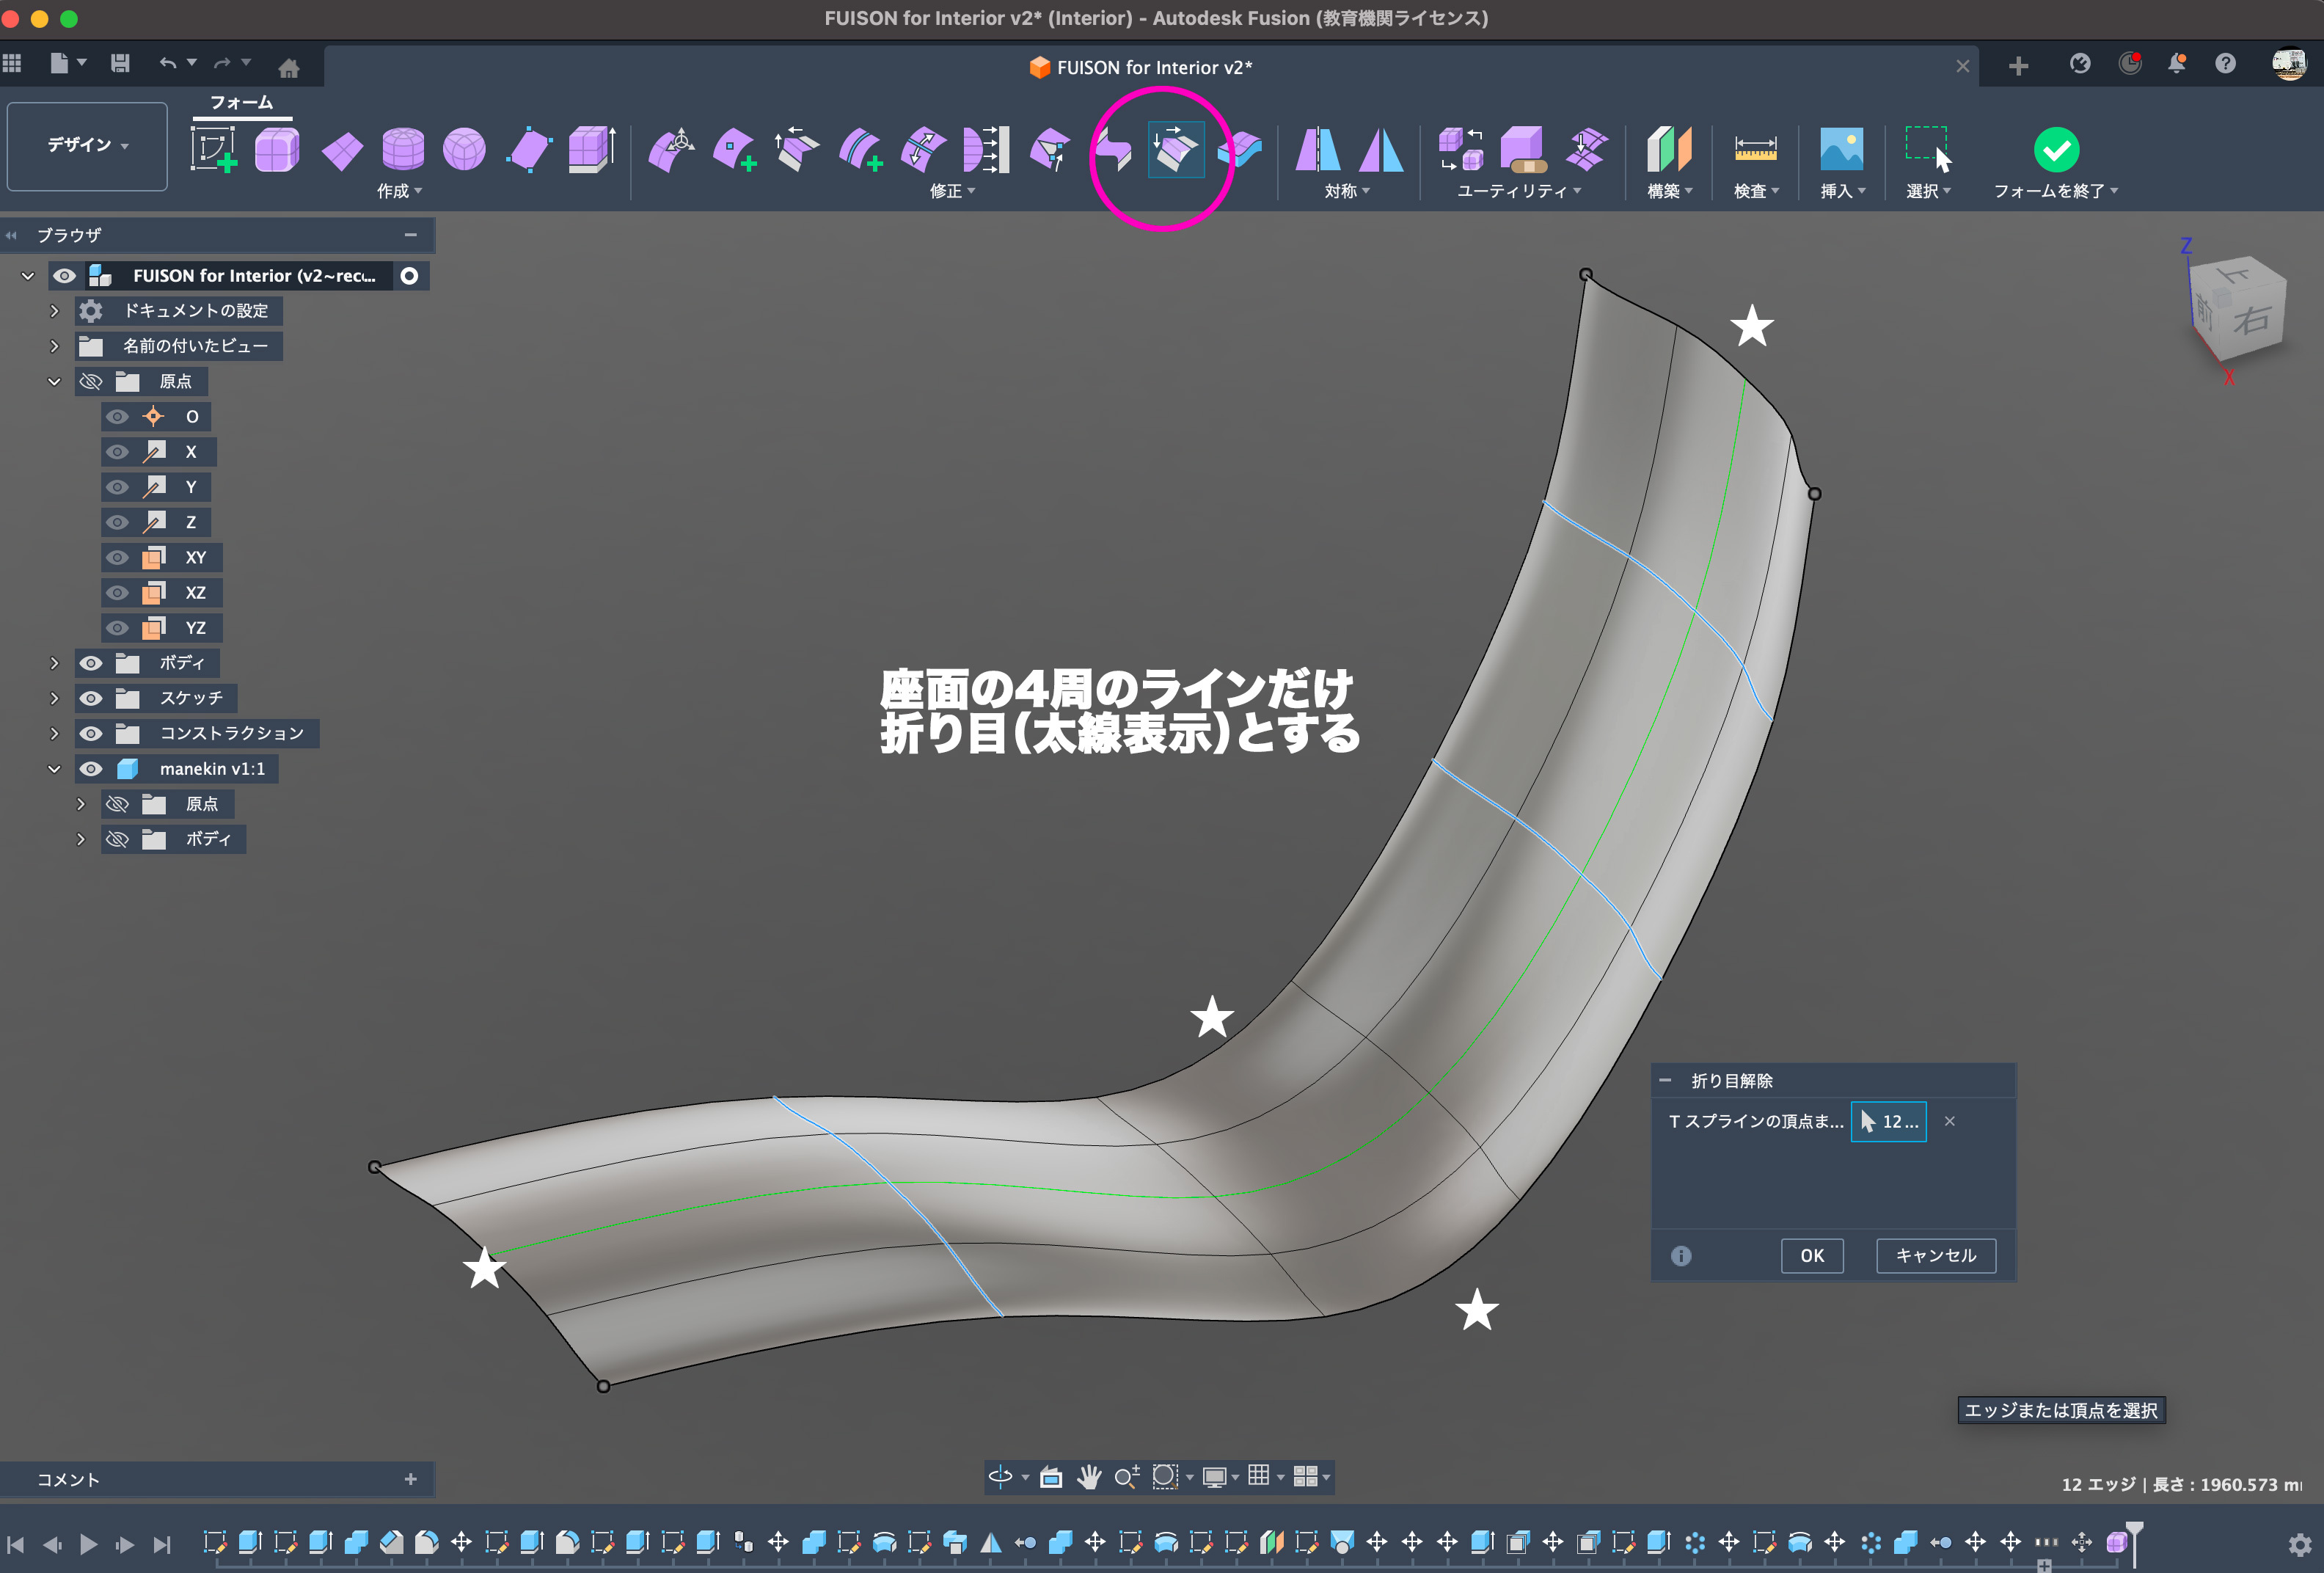
Task: Select the form Sphere creation tool
Action: [x=464, y=150]
